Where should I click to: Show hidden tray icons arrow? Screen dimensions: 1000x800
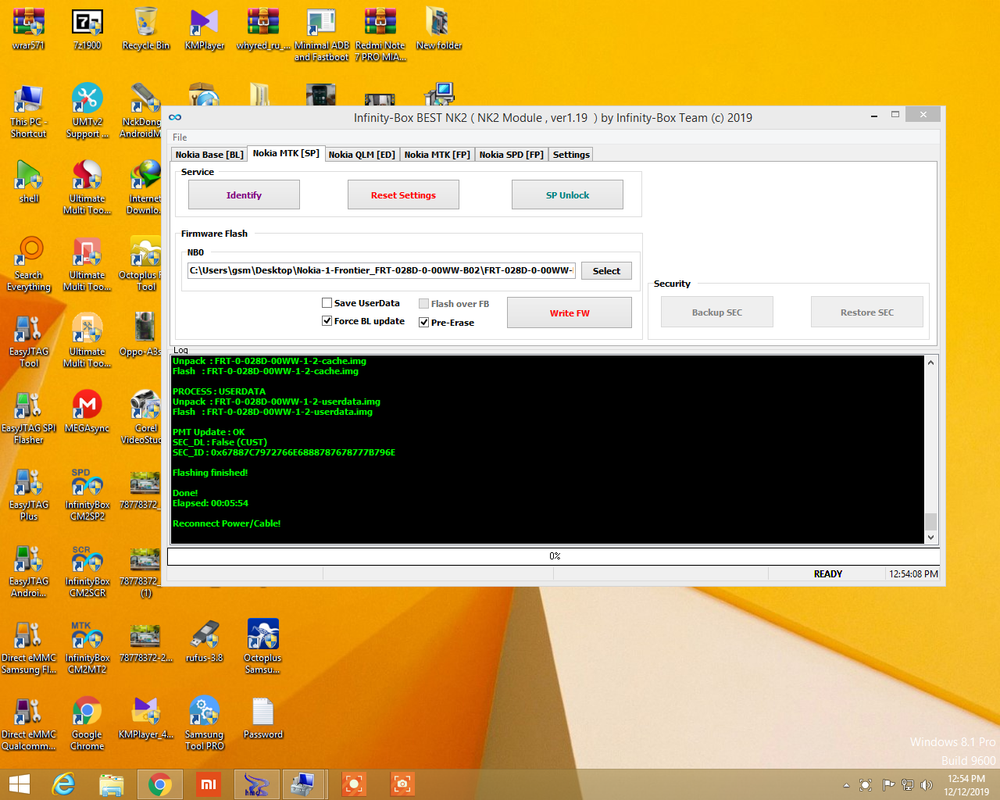click(x=846, y=785)
